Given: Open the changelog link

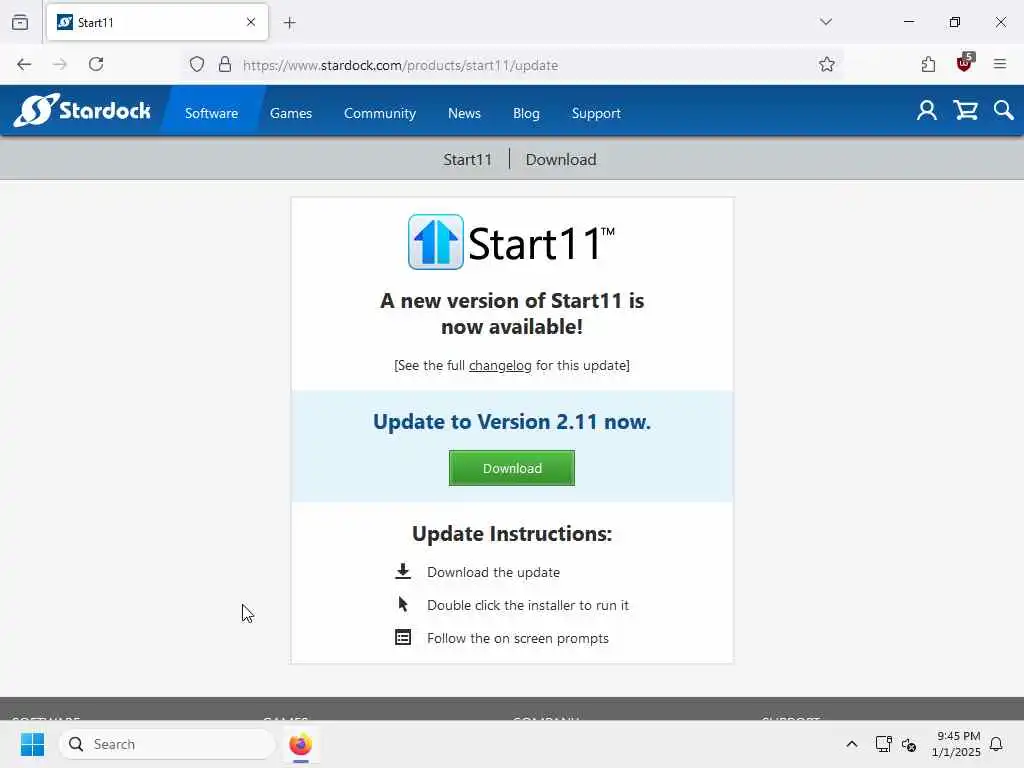Looking at the screenshot, I should (500, 365).
